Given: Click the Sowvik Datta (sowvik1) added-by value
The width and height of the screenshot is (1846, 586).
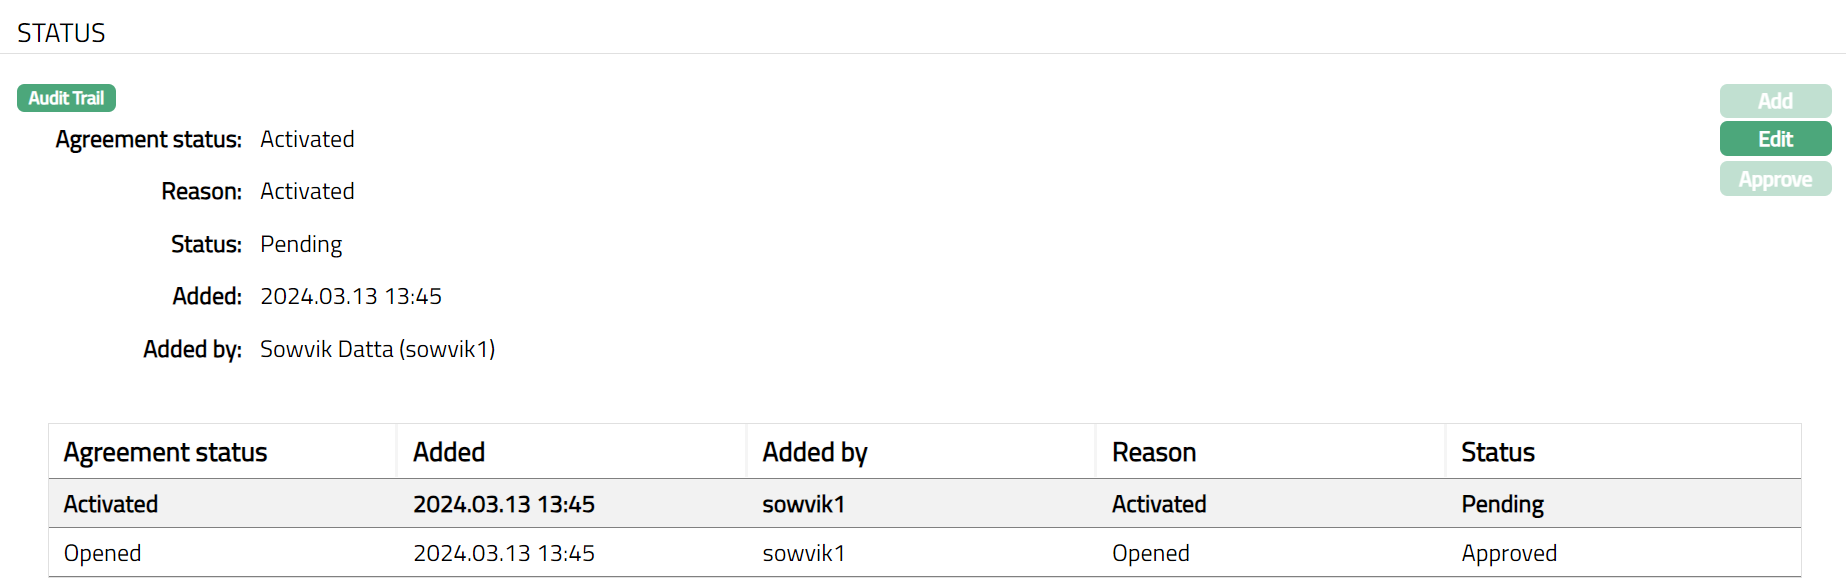Looking at the screenshot, I should pyautogui.click(x=377, y=349).
